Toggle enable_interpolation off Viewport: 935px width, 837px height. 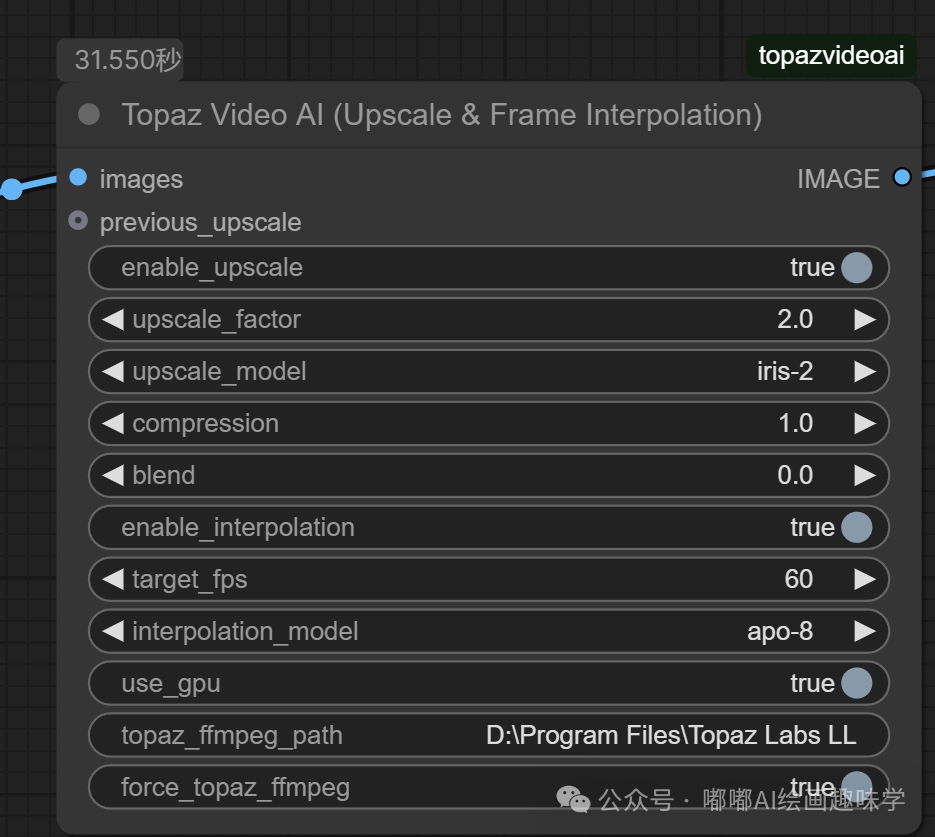click(x=857, y=528)
